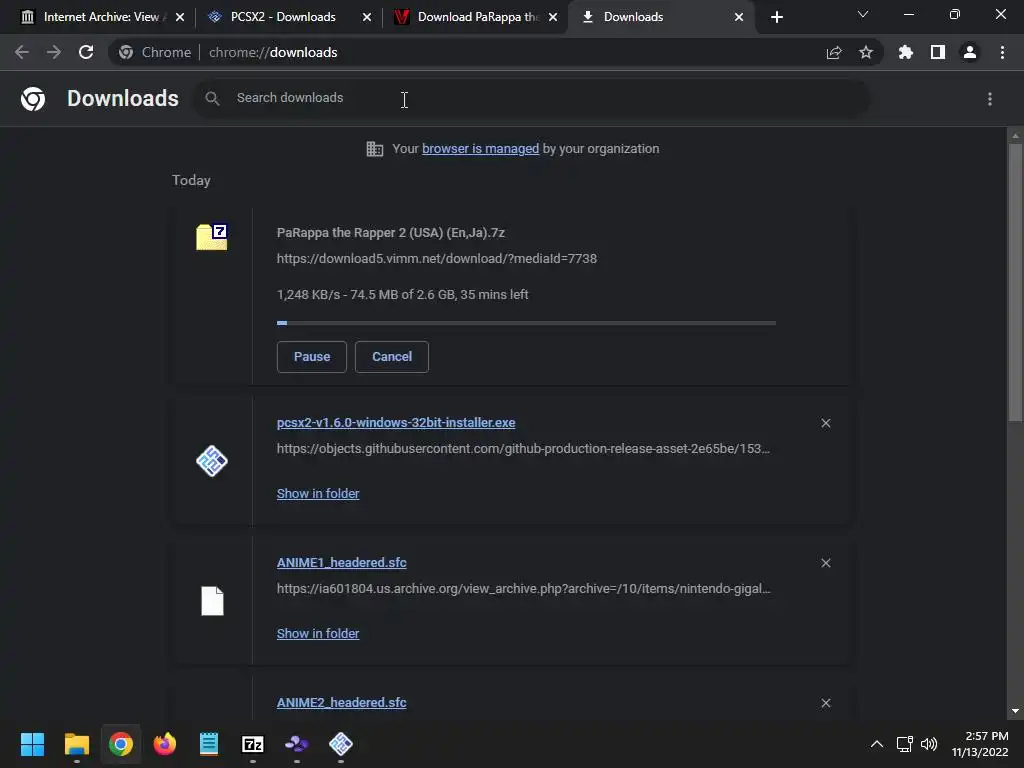
Task: Open the network status tray icon
Action: coord(904,744)
